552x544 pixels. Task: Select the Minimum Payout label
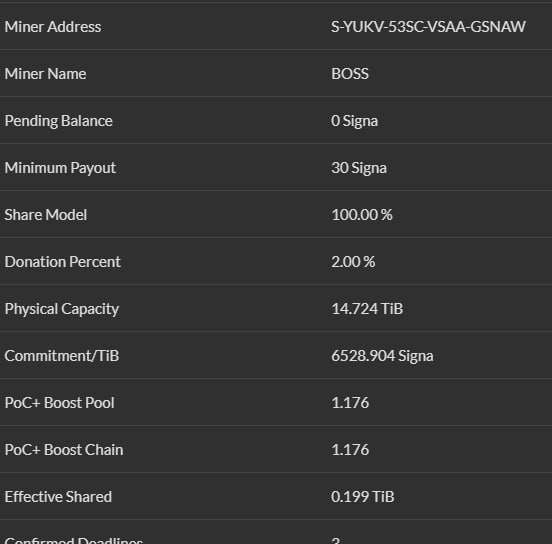[x=60, y=168]
